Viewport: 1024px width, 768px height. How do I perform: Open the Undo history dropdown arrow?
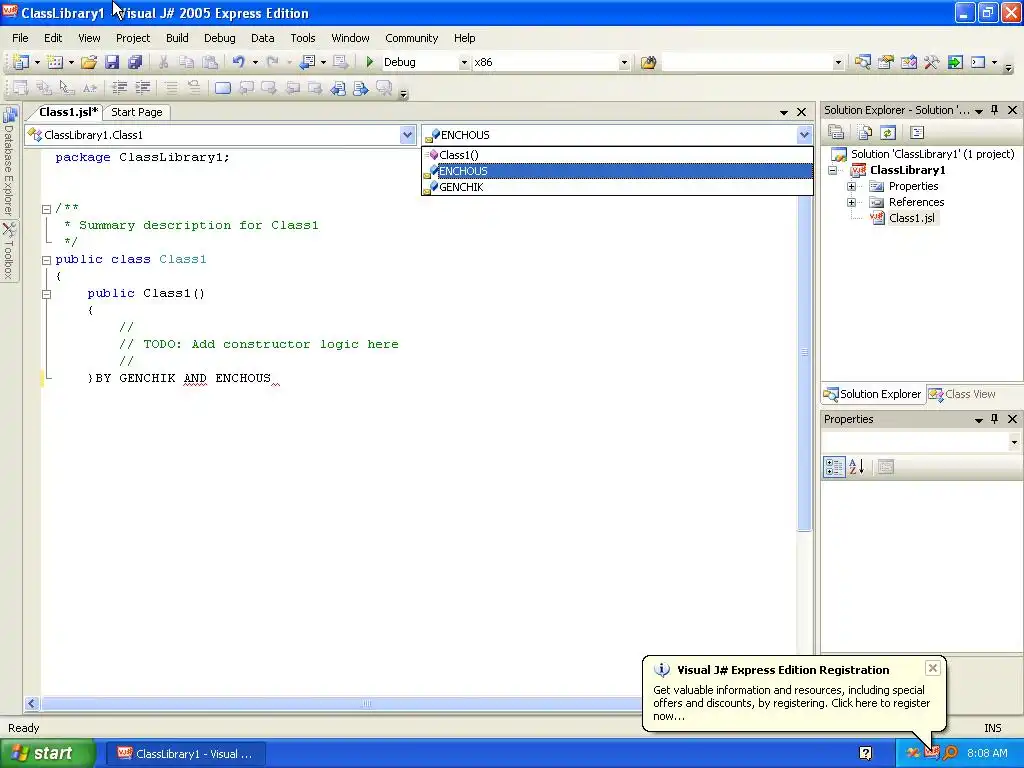255,63
